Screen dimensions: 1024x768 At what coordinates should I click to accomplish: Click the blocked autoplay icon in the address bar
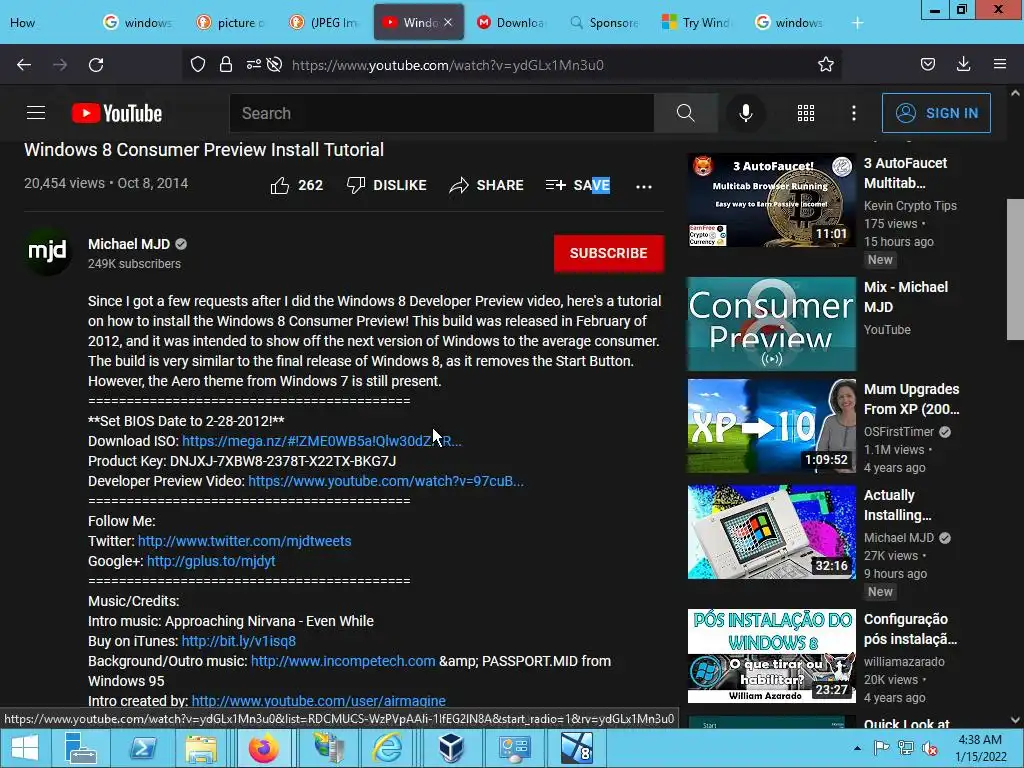coord(275,64)
